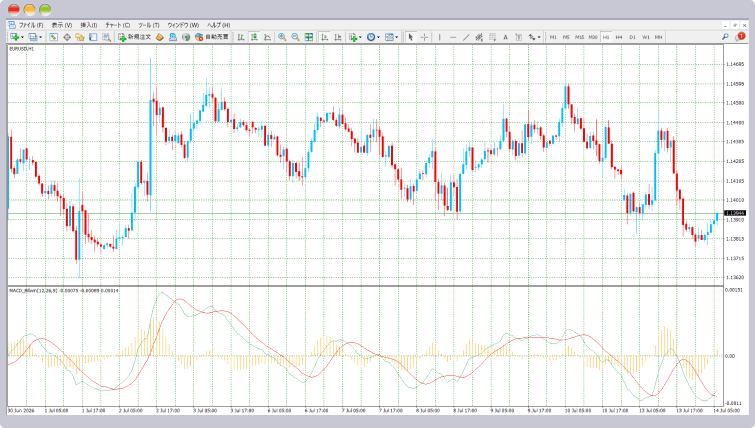Zoom in on the chart
This screenshot has width=755, height=428.
282,37
